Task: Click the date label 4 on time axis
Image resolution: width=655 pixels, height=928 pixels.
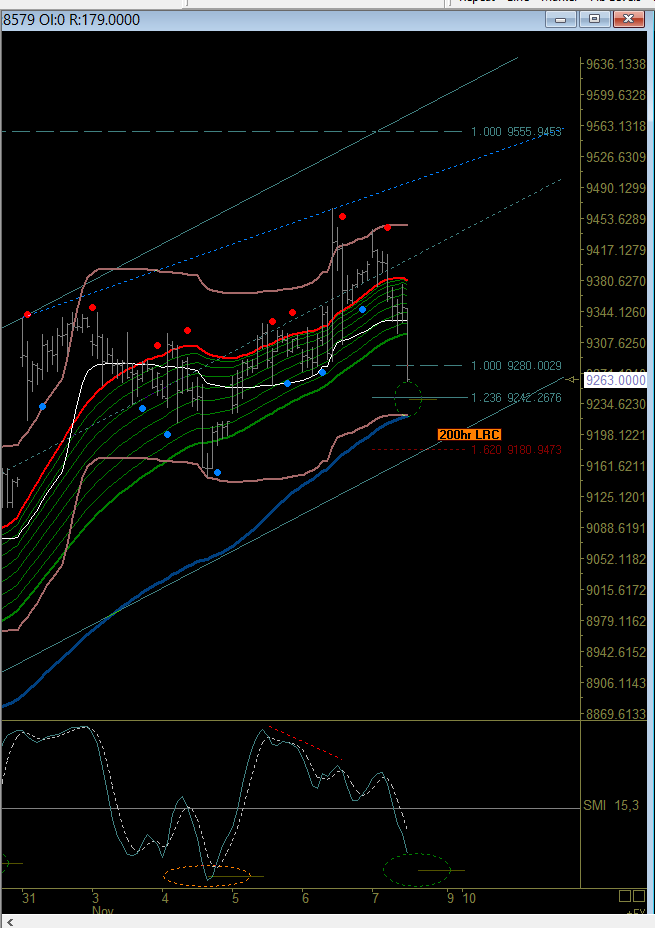Action: tap(165, 898)
